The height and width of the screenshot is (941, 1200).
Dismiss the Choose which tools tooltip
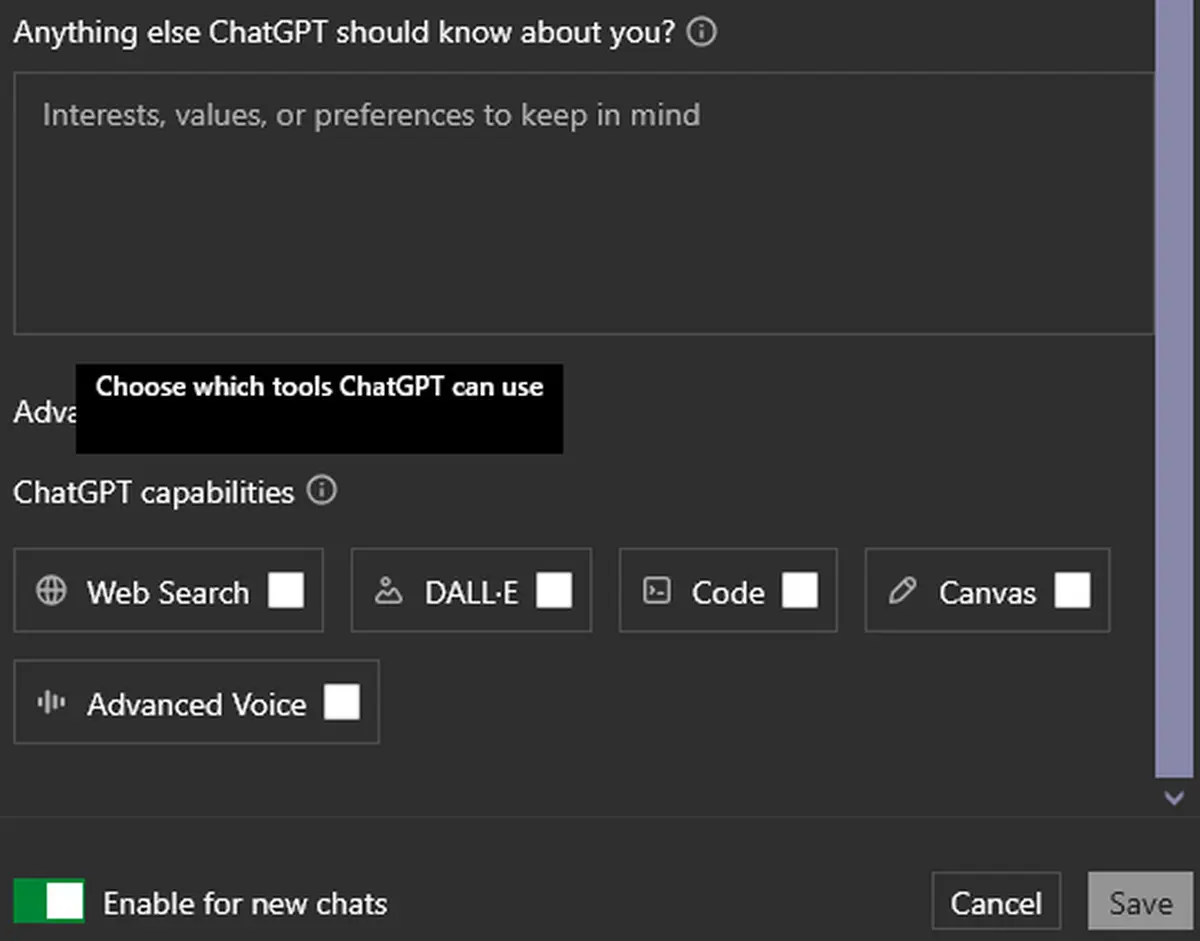click(x=319, y=408)
